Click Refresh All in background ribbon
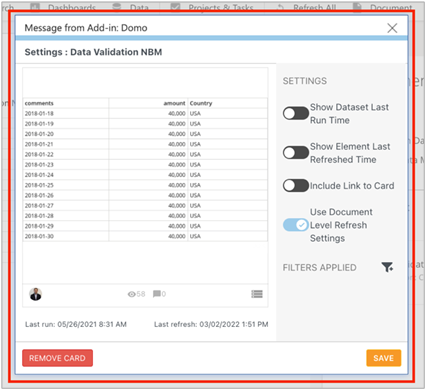 click(x=306, y=7)
